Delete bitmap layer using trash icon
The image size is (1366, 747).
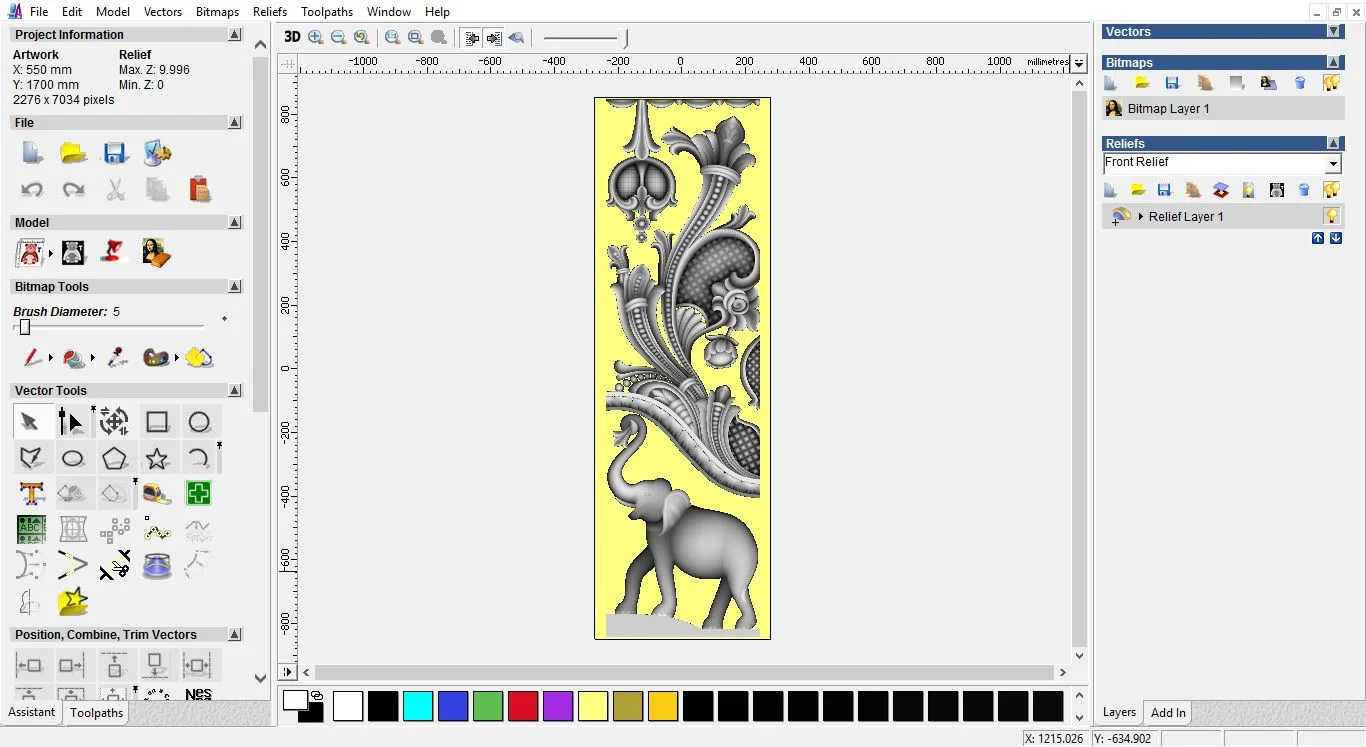pos(1300,83)
